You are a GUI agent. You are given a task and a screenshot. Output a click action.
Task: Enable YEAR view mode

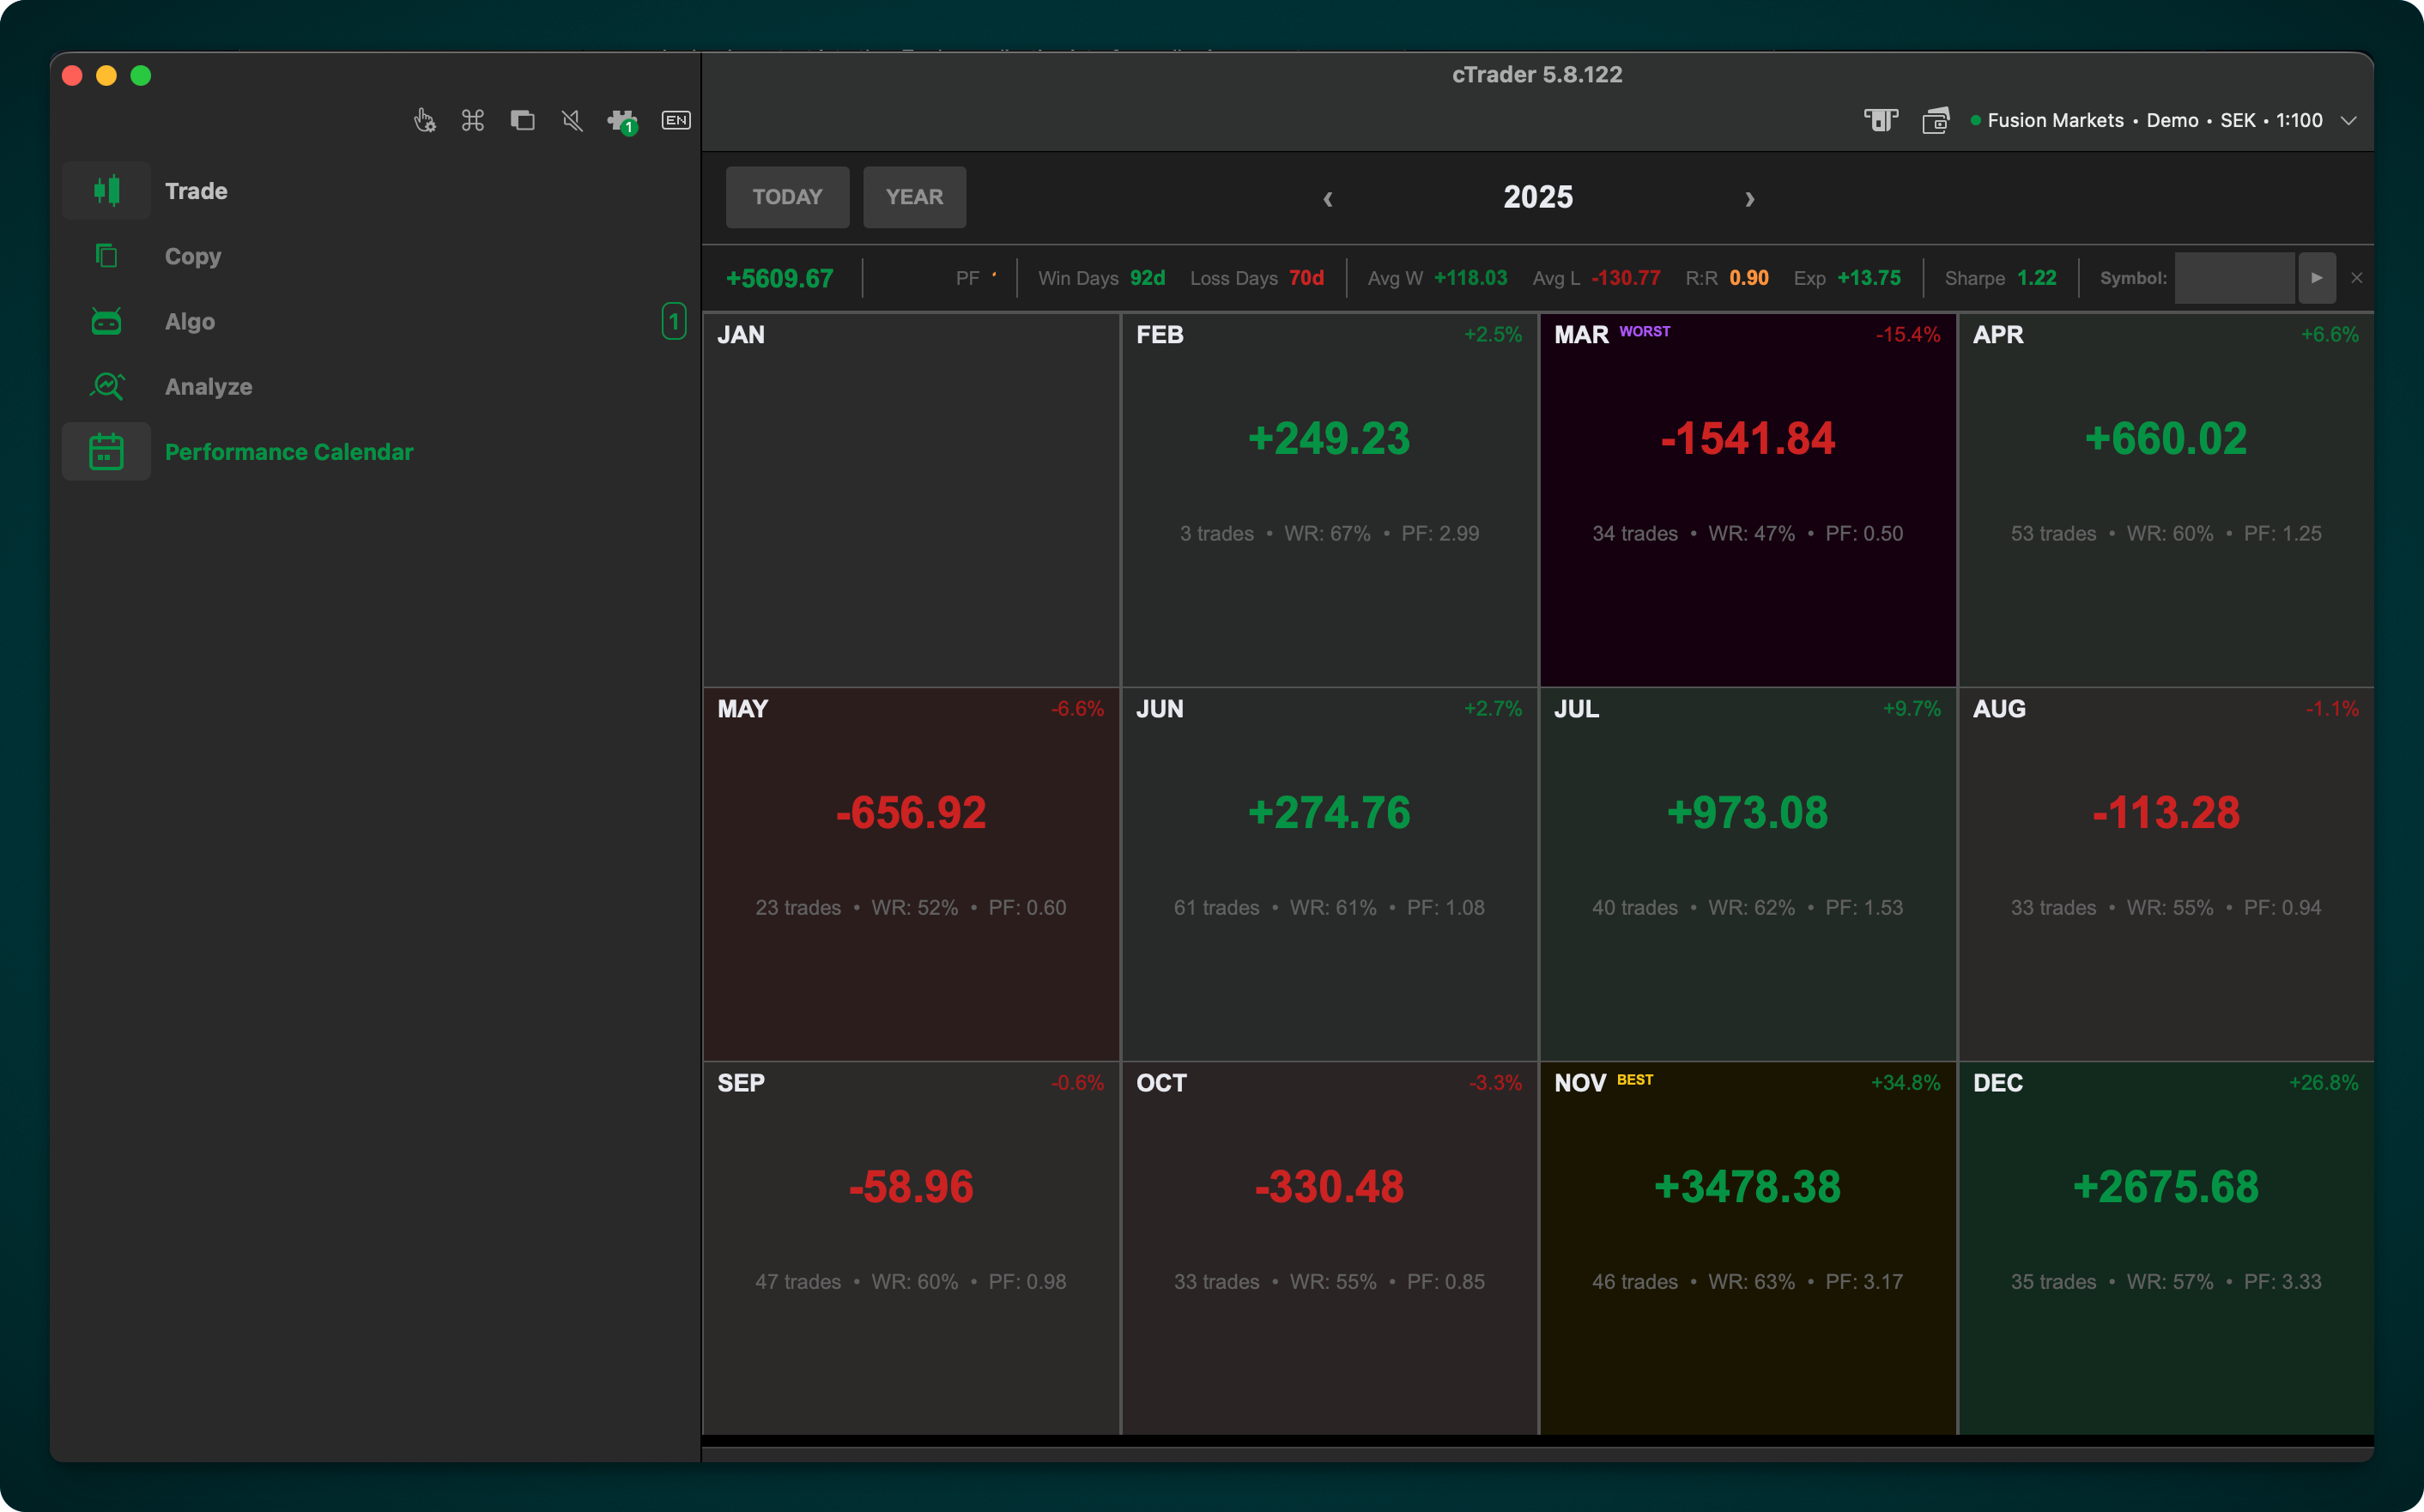pos(914,197)
